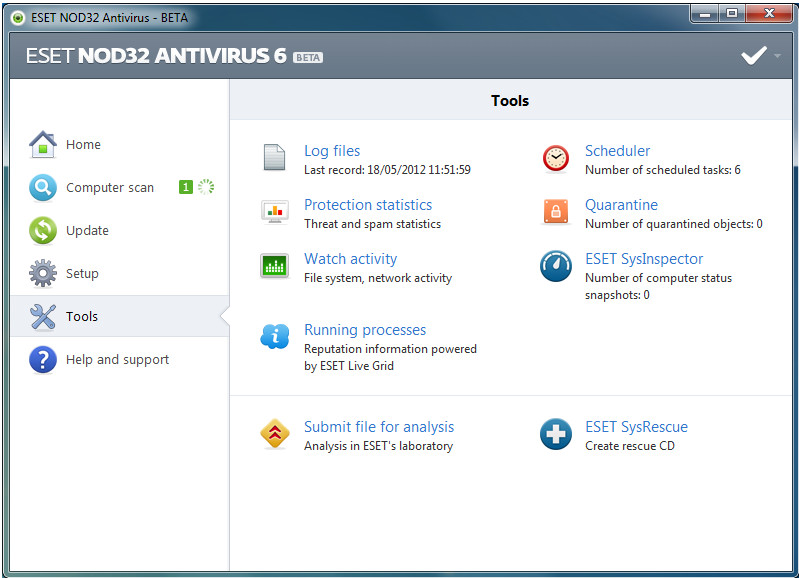799x578 pixels.
Task: Open the Watch activity link
Action: [x=350, y=259]
